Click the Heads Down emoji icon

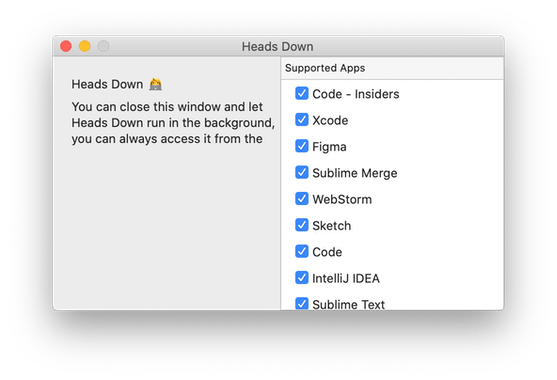tap(155, 84)
